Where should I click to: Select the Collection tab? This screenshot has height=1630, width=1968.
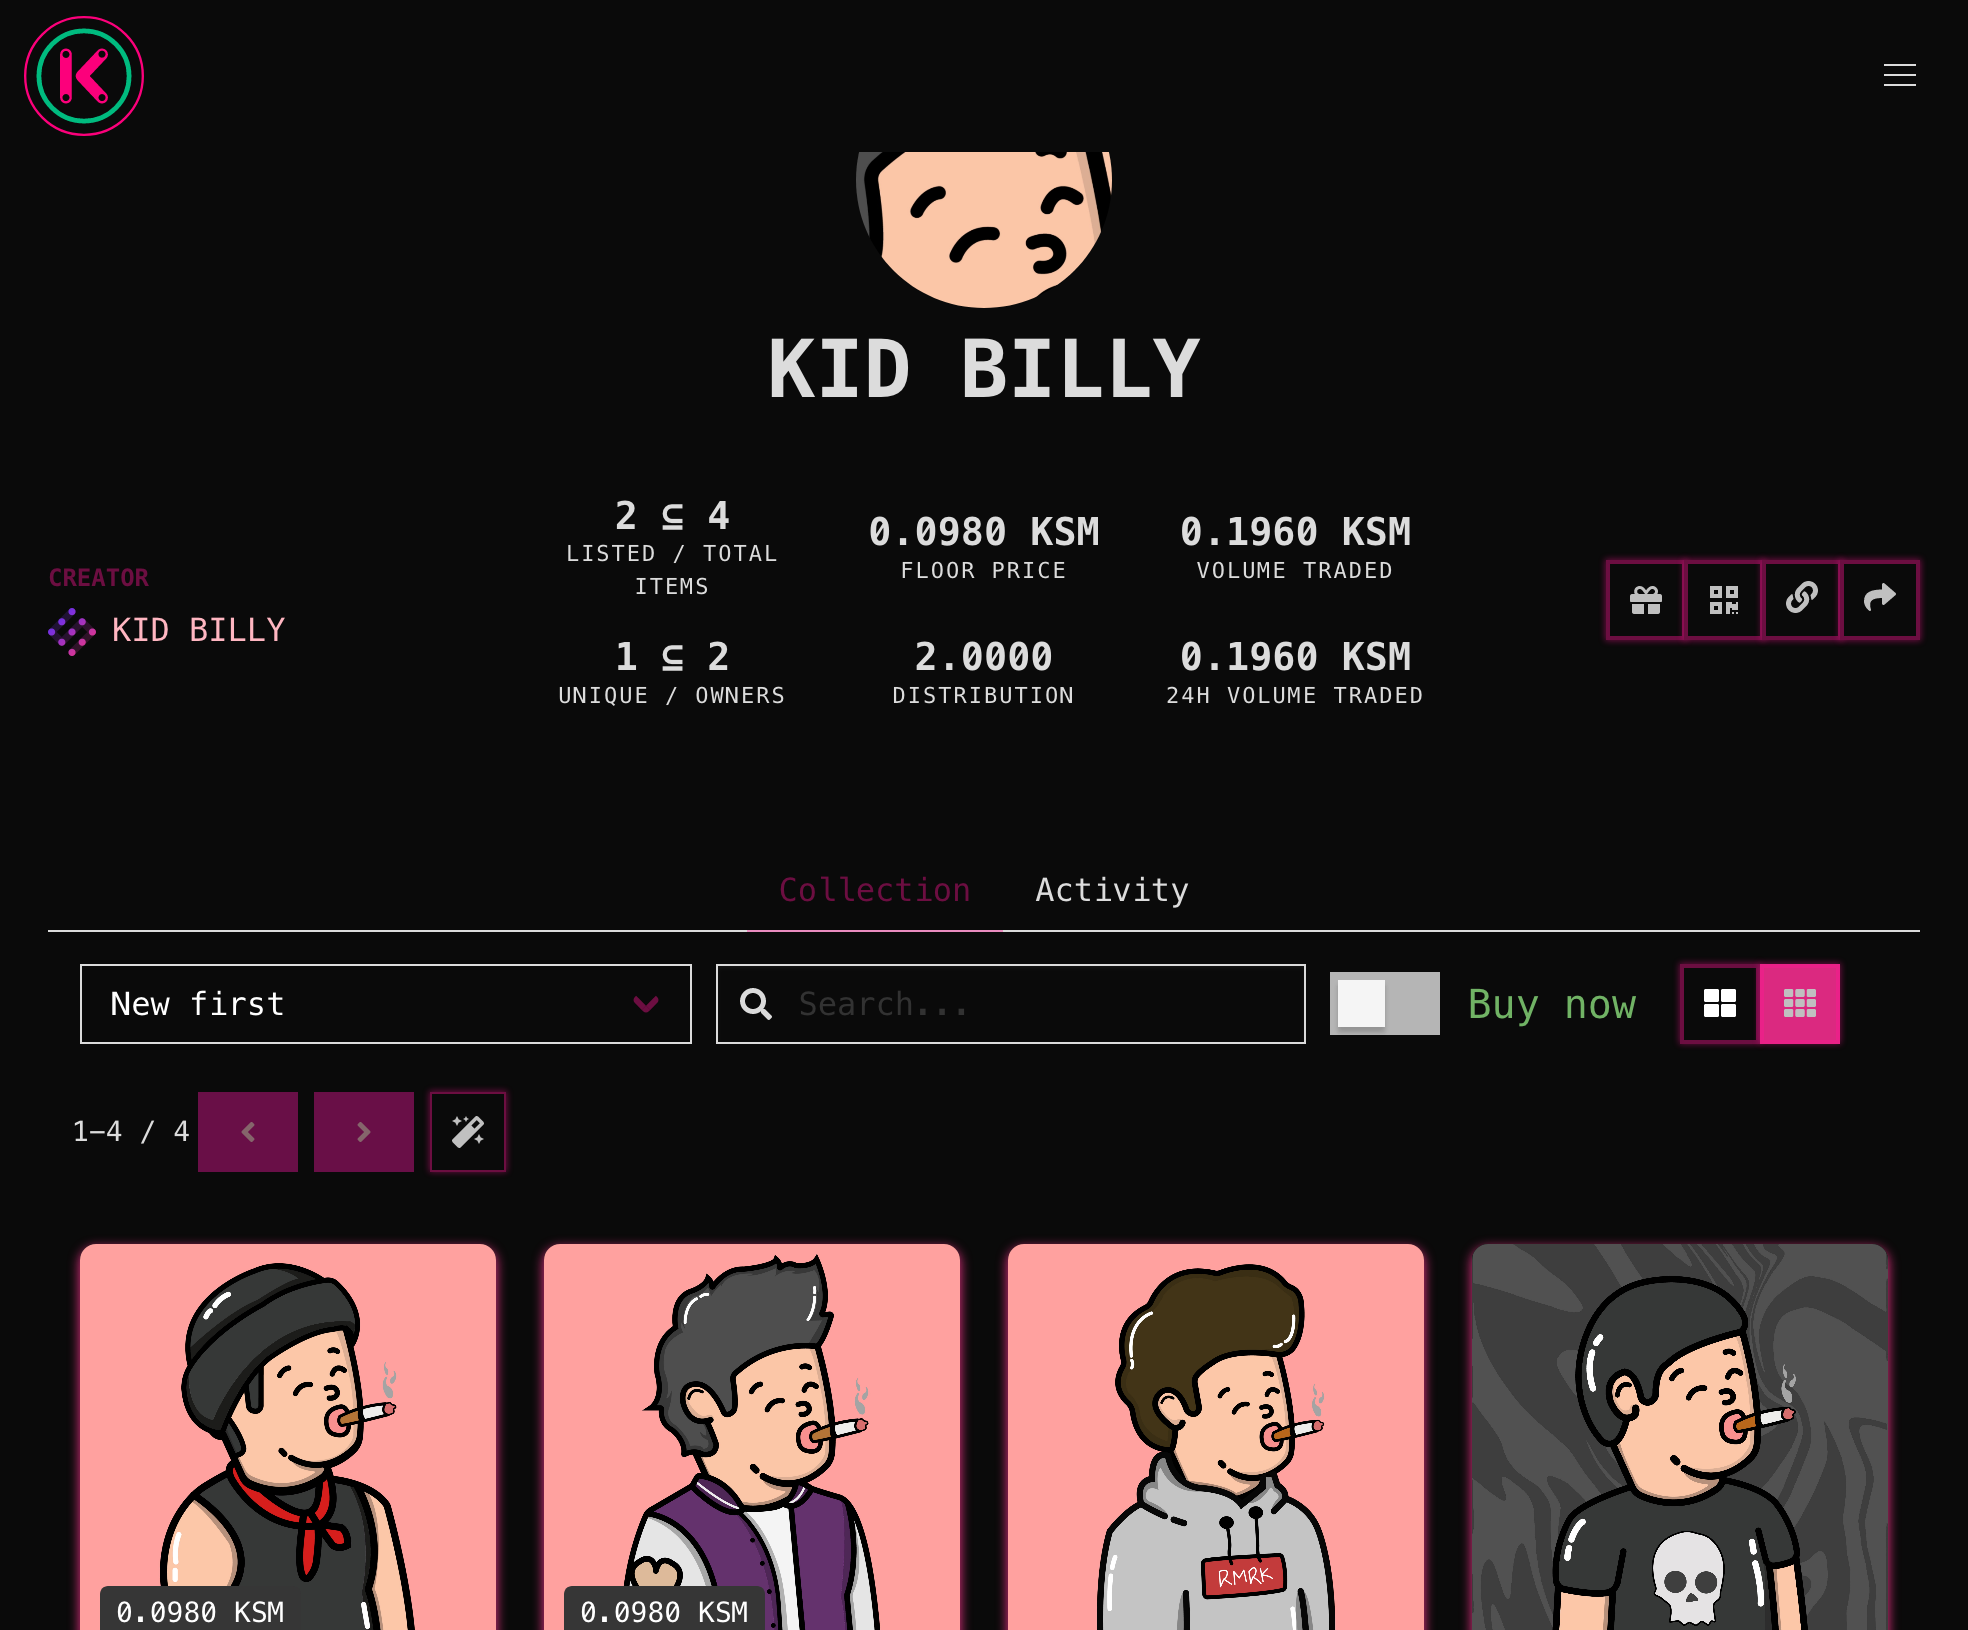875,890
